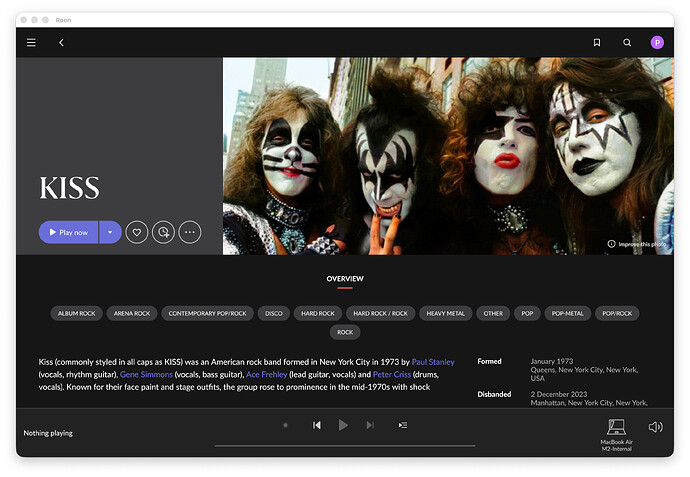Open the Album Rock genre tag

click(x=77, y=313)
